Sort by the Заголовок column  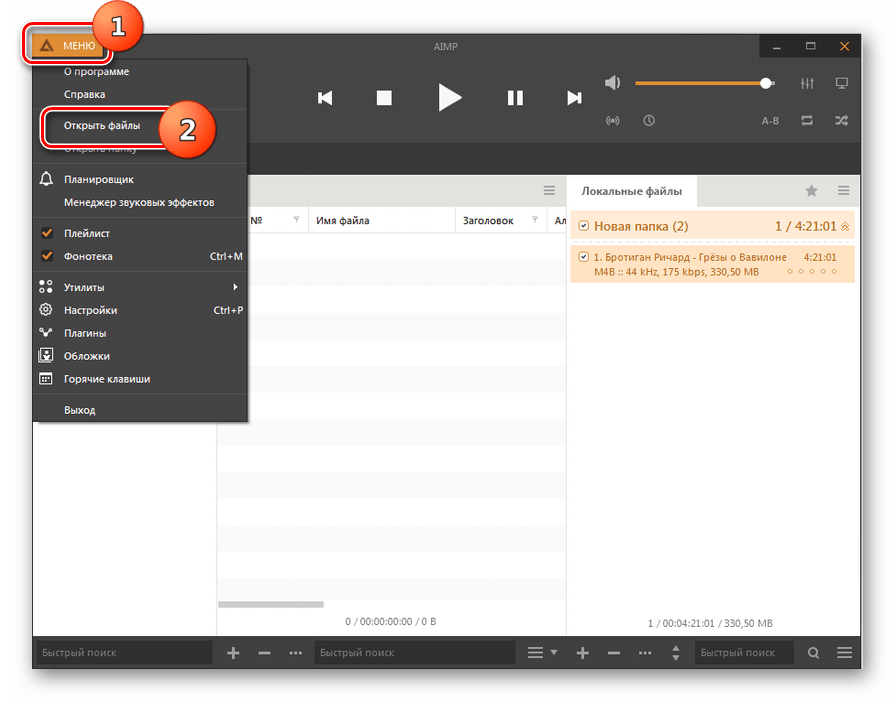pyautogui.click(x=488, y=220)
